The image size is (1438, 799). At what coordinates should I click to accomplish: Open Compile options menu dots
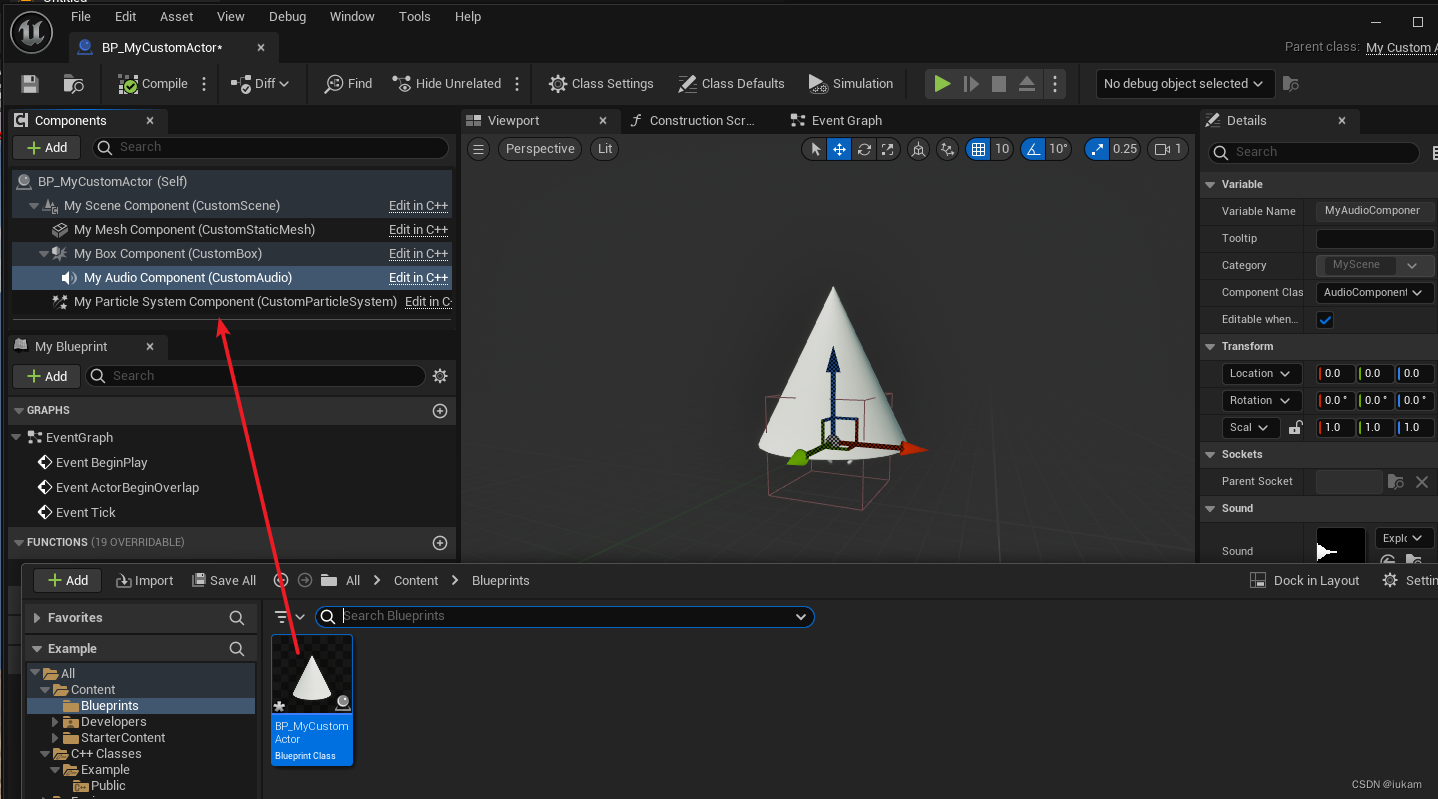(x=205, y=84)
